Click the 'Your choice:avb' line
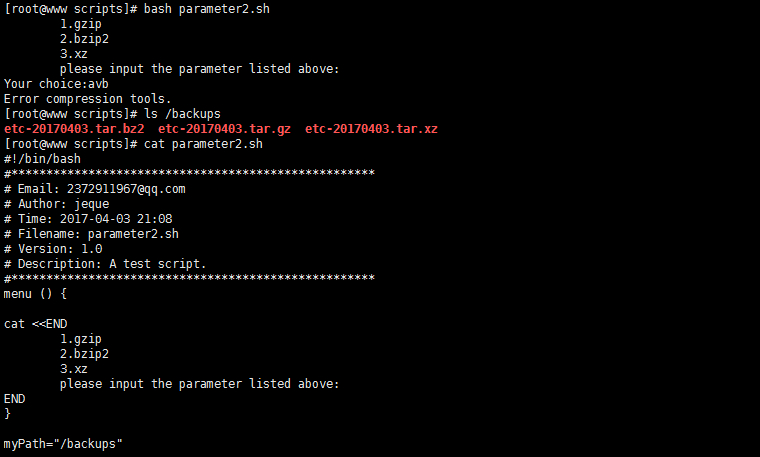This screenshot has width=760, height=457. pos(56,84)
